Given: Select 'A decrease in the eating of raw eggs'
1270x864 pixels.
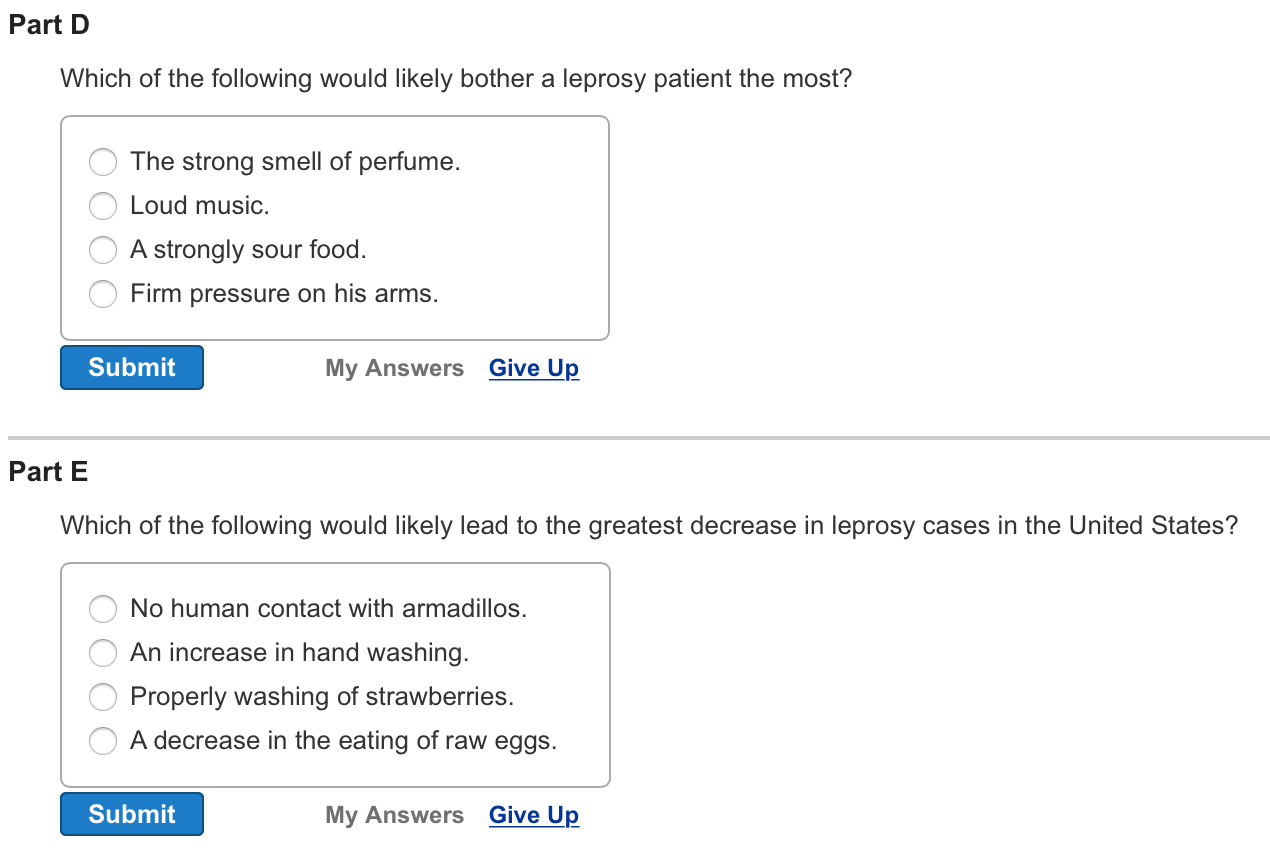Looking at the screenshot, I should click(x=103, y=741).
